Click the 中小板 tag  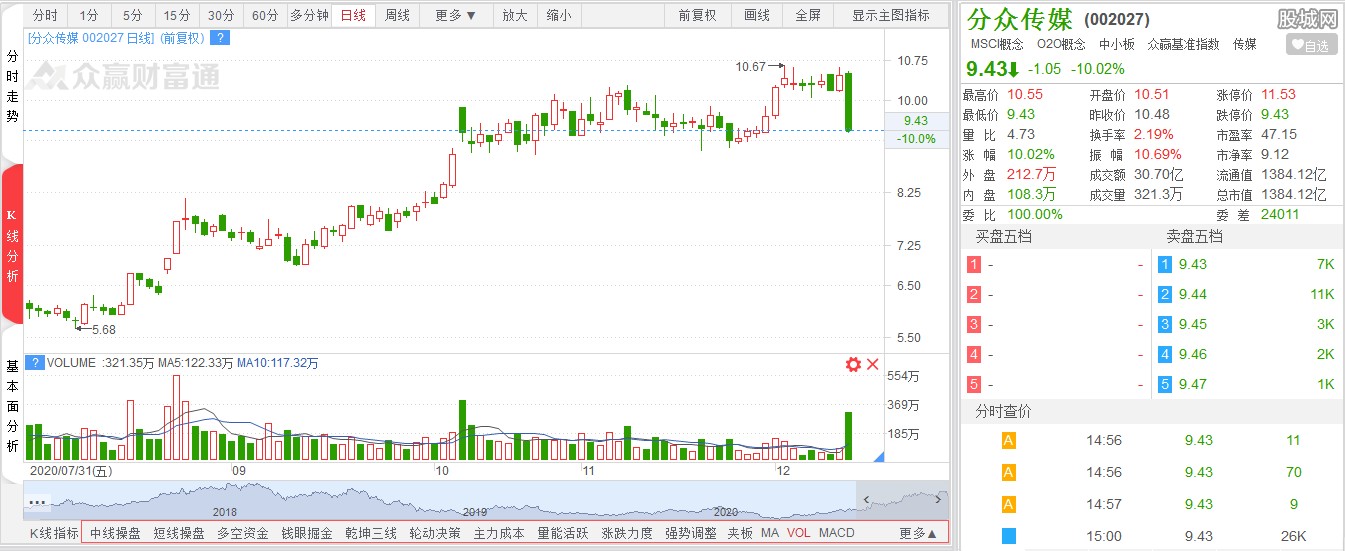1117,44
